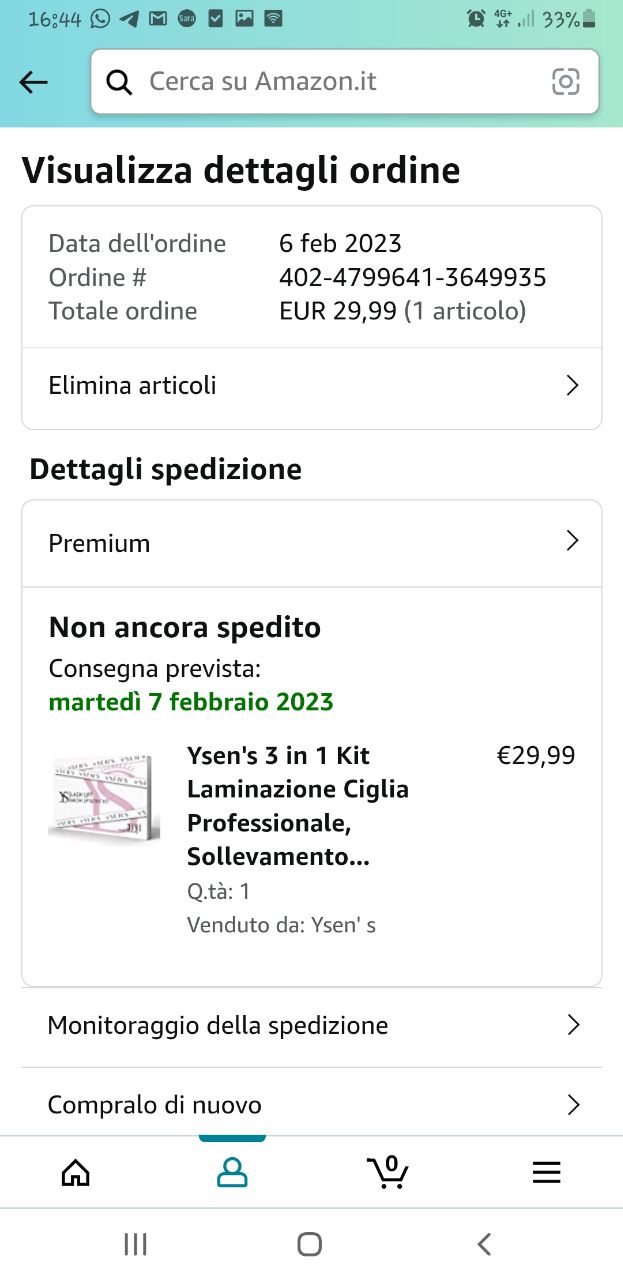Select the Monitoraggio della spedizione row

tap(218, 1025)
